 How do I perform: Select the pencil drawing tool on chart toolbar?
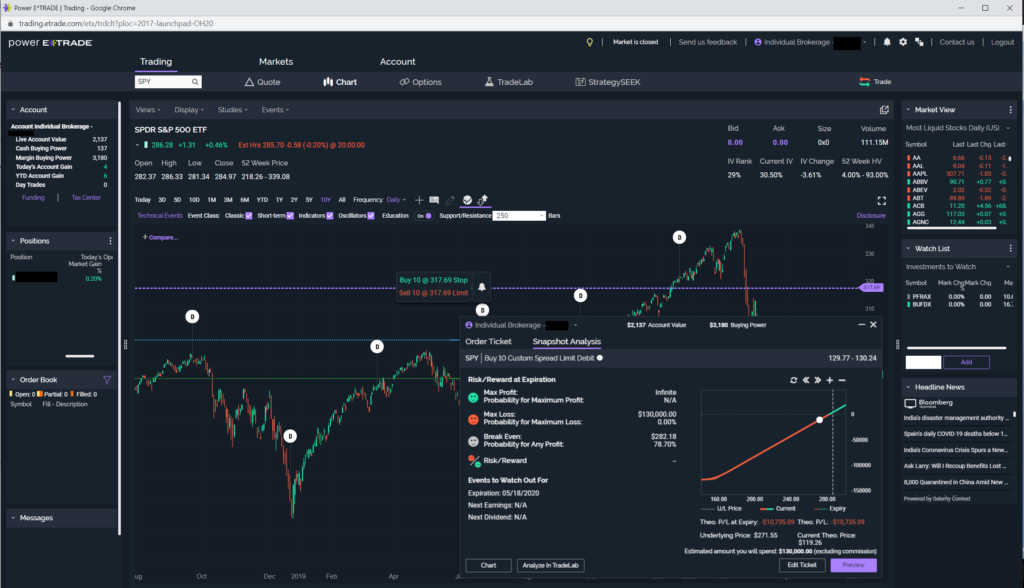point(450,200)
